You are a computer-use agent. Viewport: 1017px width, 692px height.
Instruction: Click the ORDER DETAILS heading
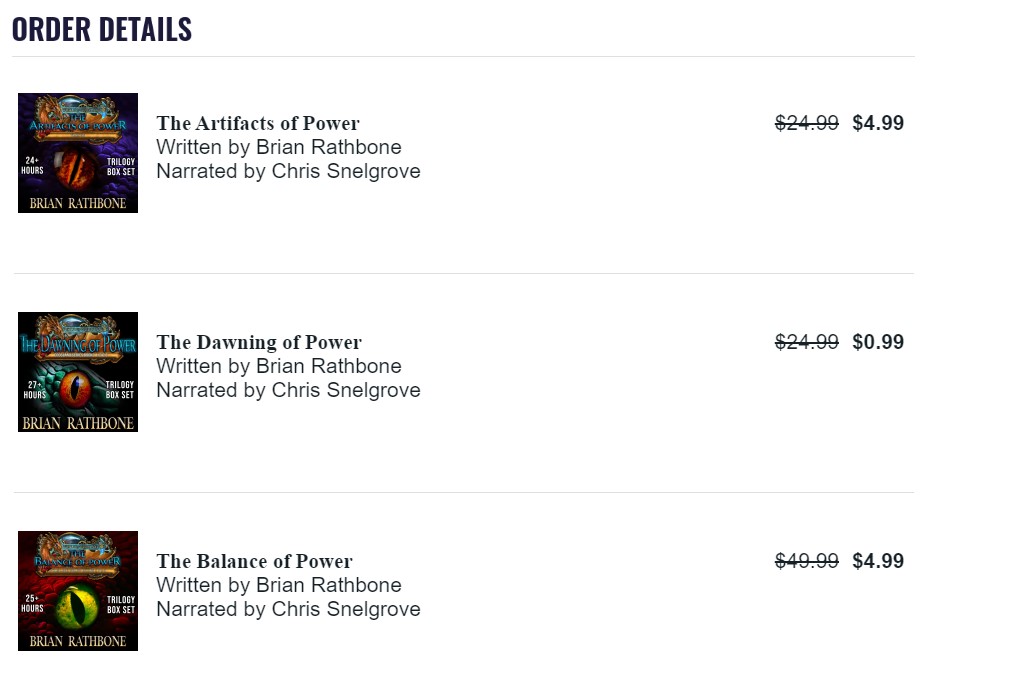(102, 29)
